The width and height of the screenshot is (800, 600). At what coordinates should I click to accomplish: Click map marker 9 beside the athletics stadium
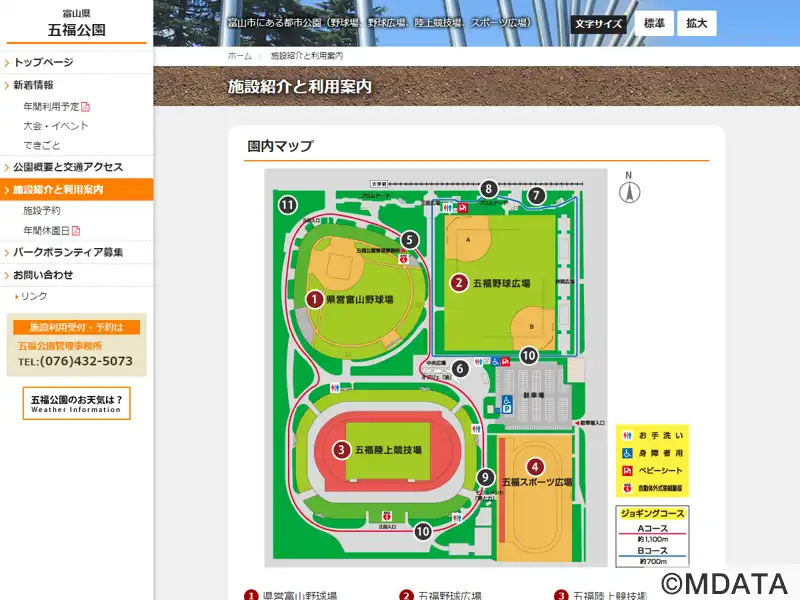pos(485,478)
